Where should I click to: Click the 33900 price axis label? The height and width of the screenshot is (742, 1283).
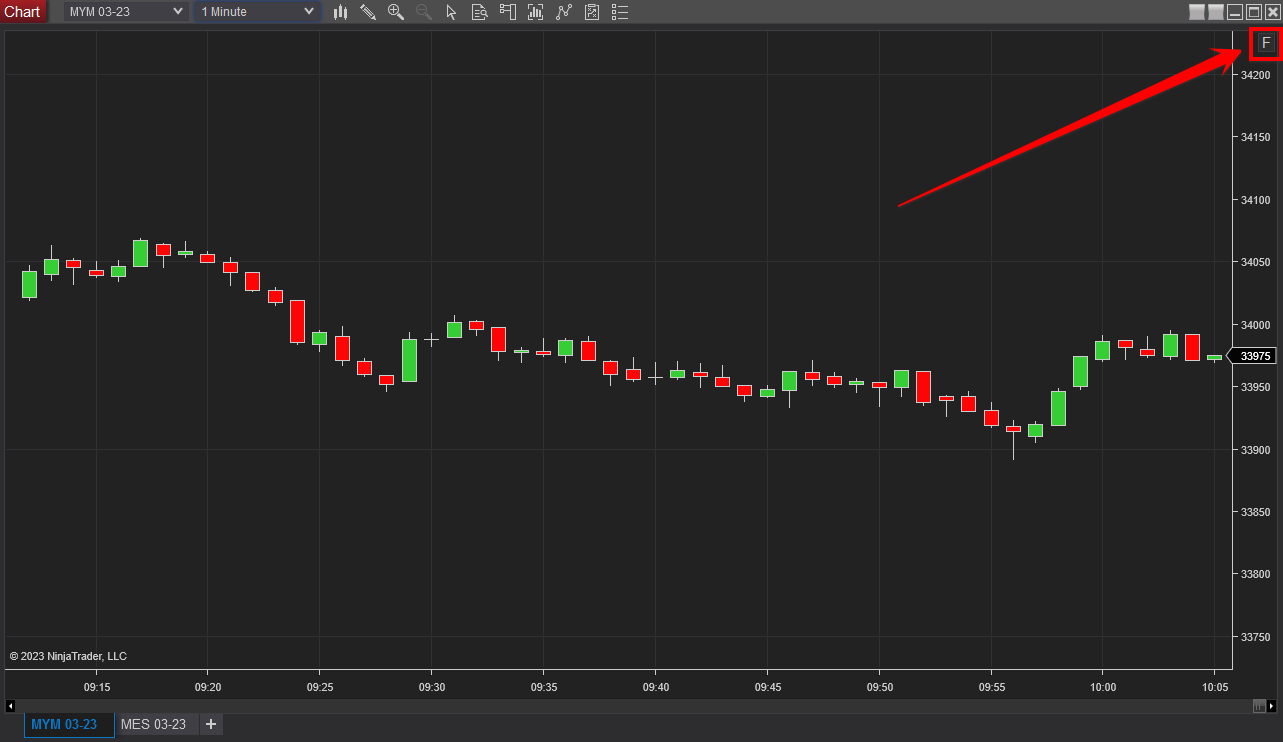(1254, 450)
